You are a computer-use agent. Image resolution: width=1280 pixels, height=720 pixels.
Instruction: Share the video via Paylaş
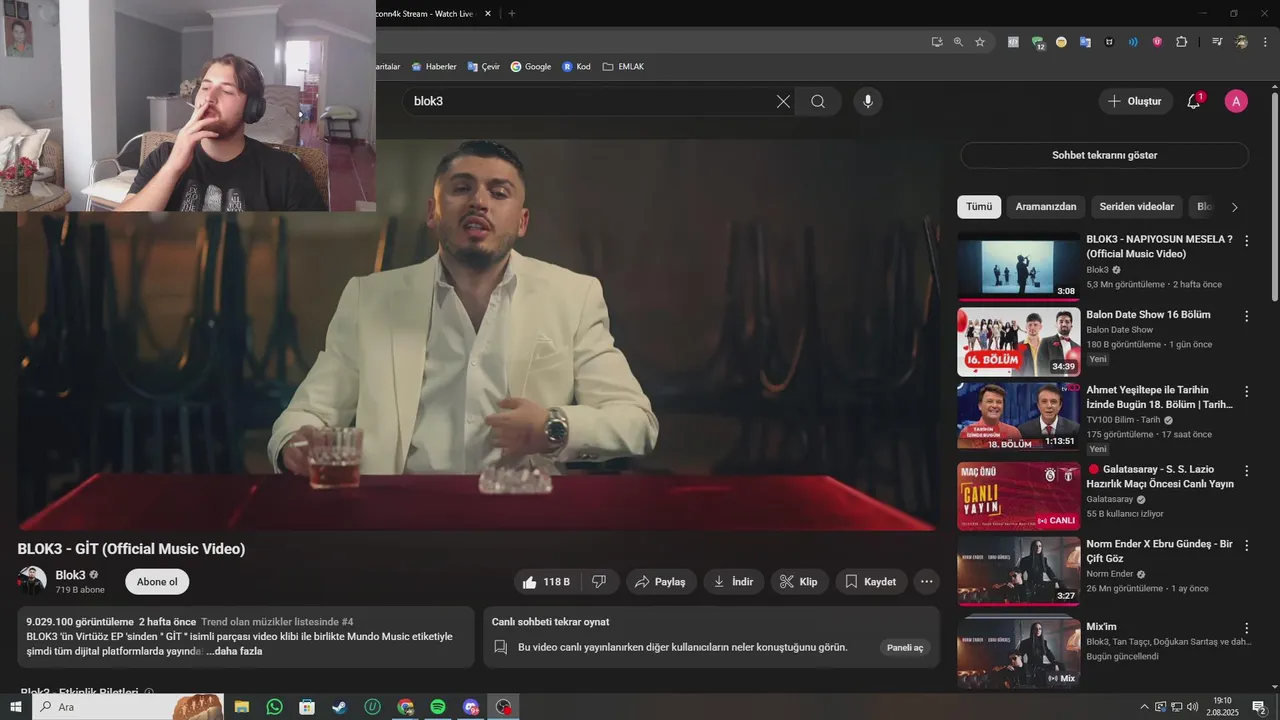click(661, 581)
